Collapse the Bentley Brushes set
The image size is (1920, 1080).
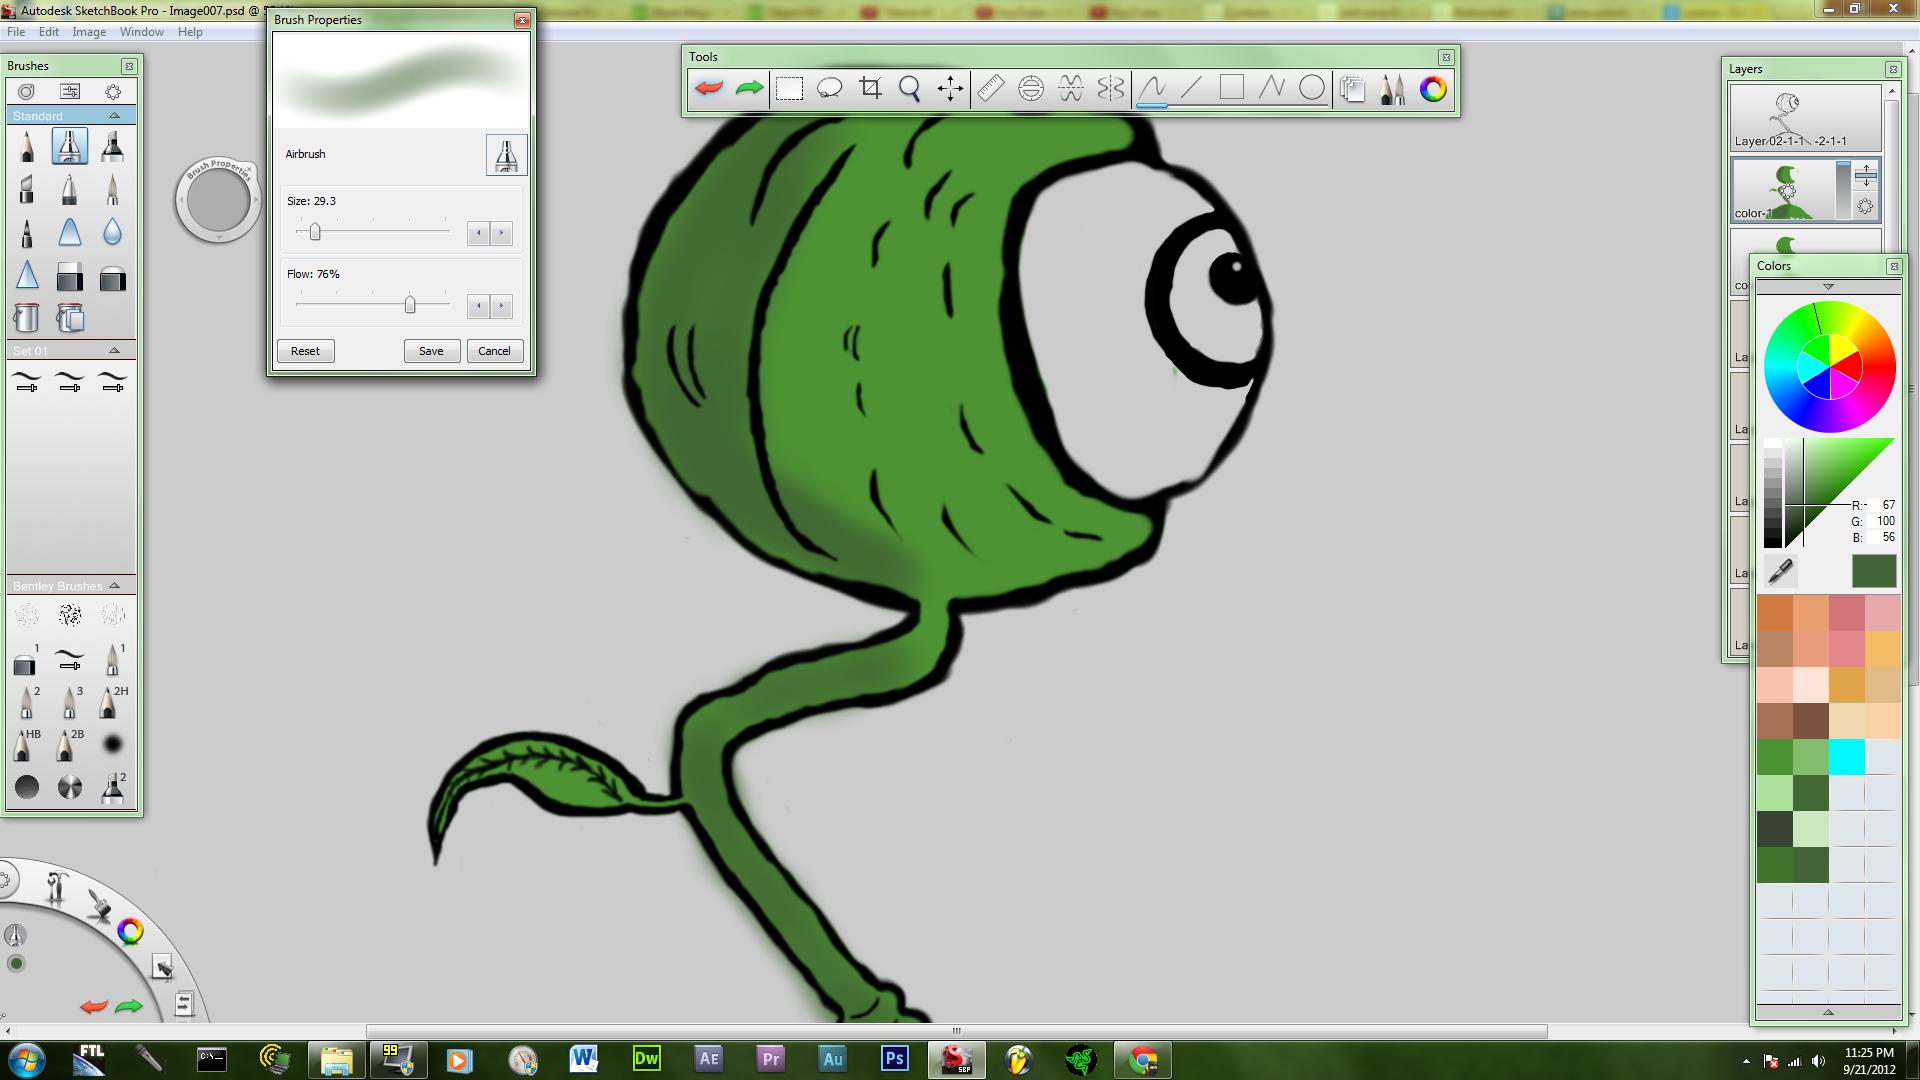point(114,586)
